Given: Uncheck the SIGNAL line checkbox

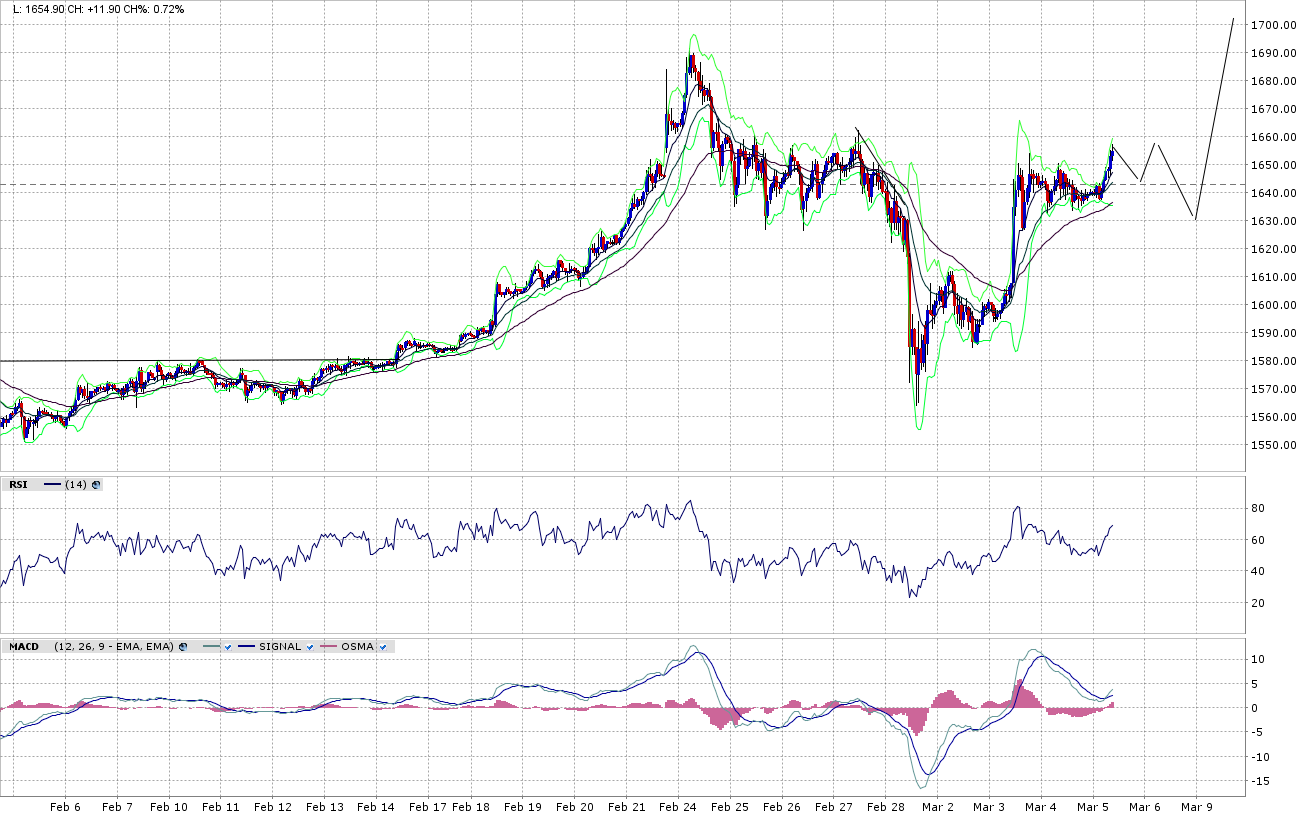Looking at the screenshot, I should (310, 647).
